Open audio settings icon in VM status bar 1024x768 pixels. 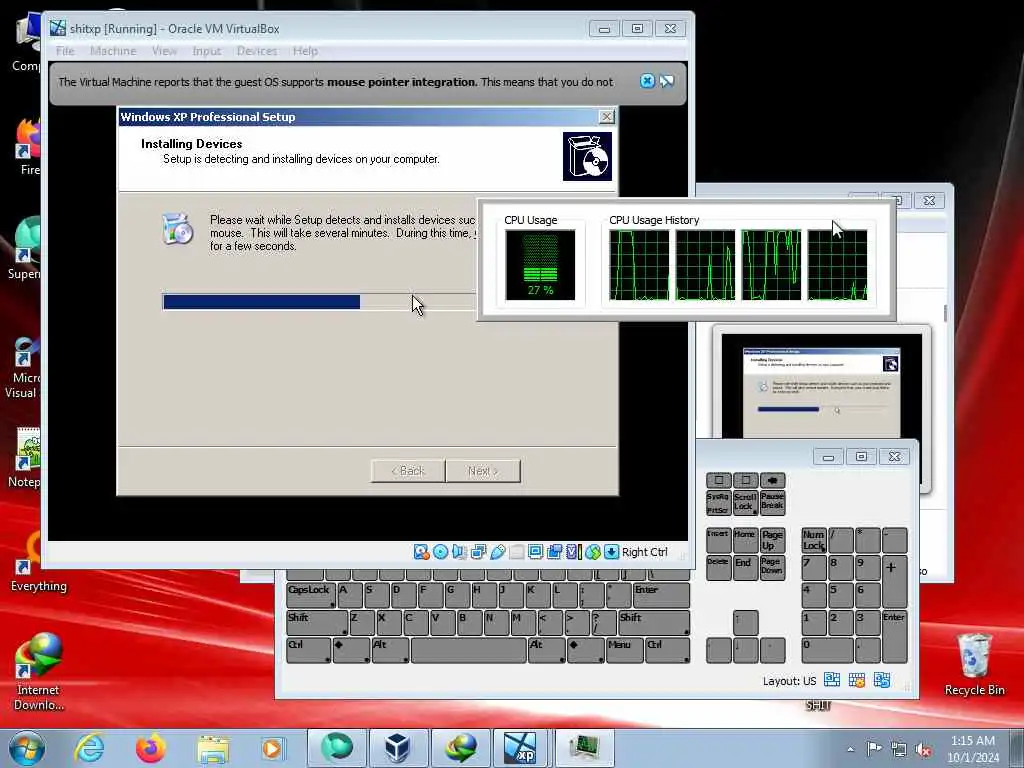coord(459,552)
